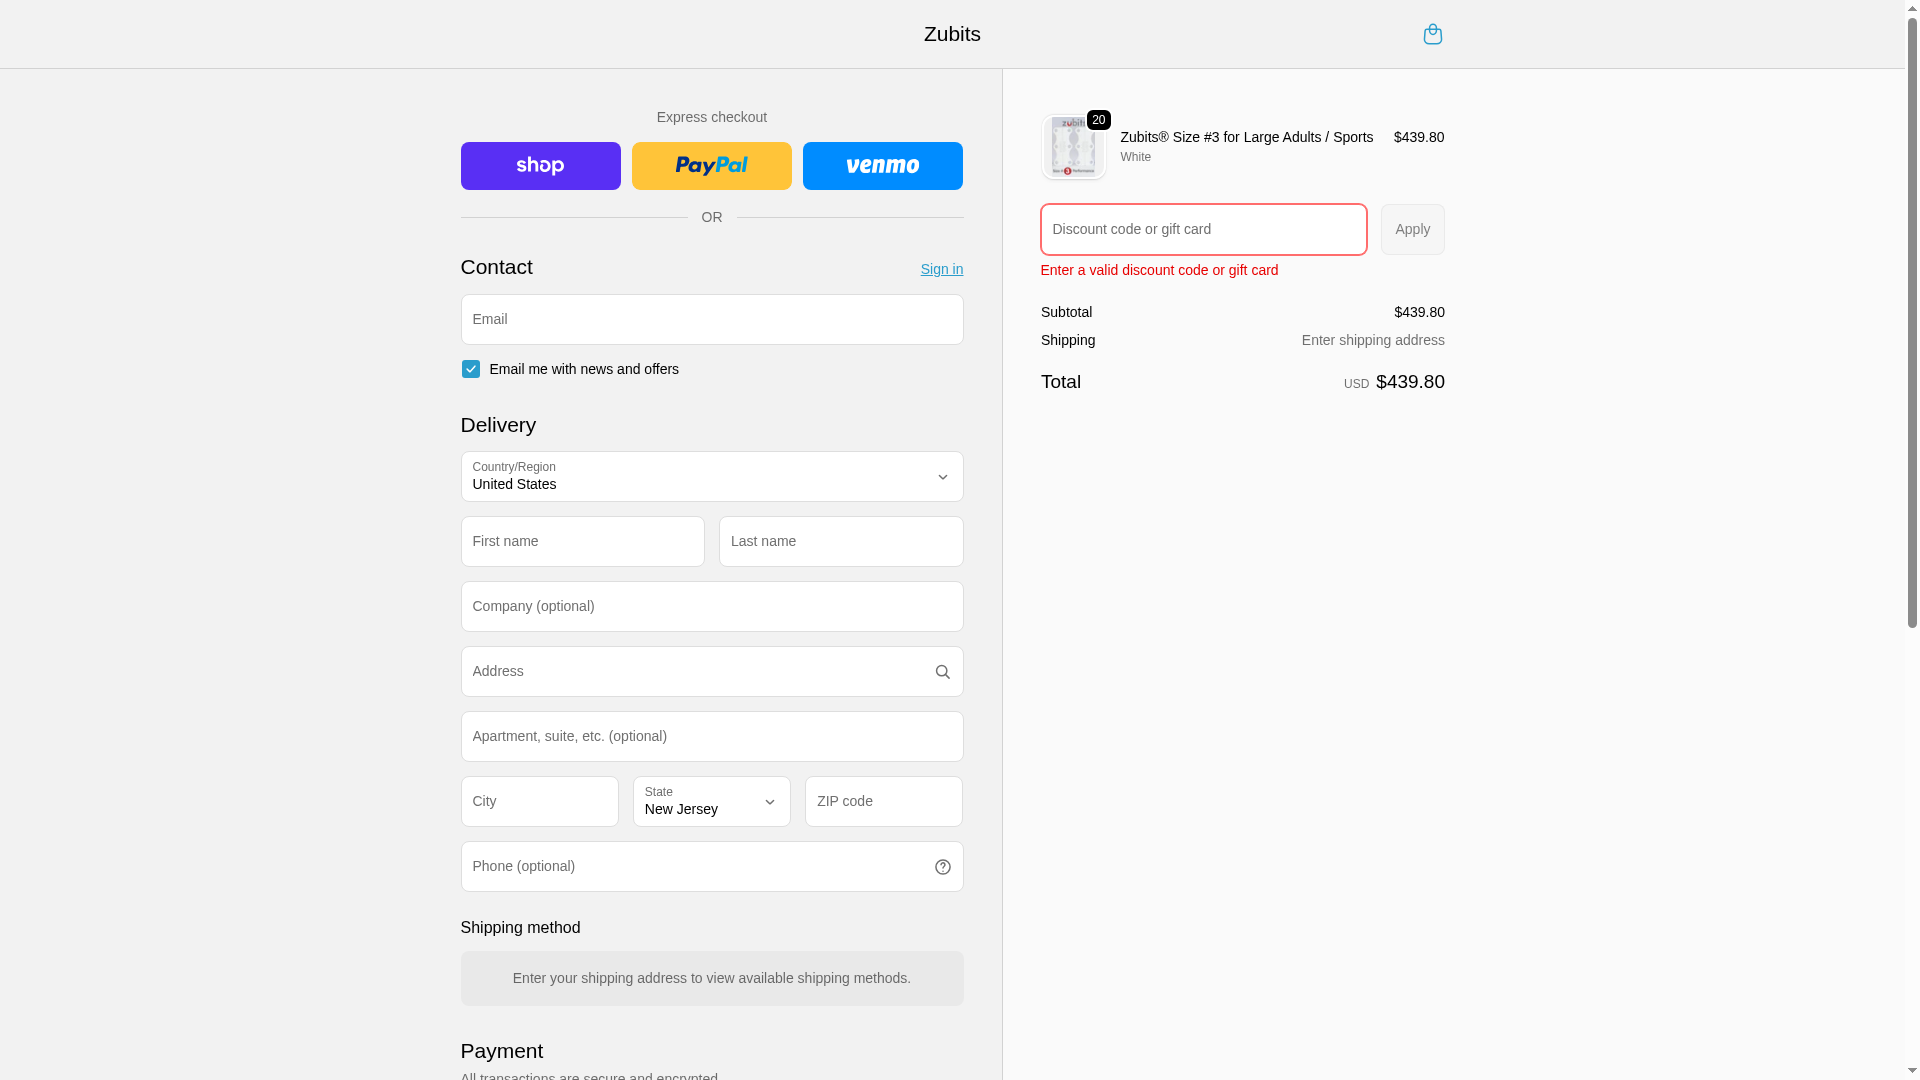The image size is (1920, 1080).
Task: Click the address search magnifier icon
Action: (942, 672)
